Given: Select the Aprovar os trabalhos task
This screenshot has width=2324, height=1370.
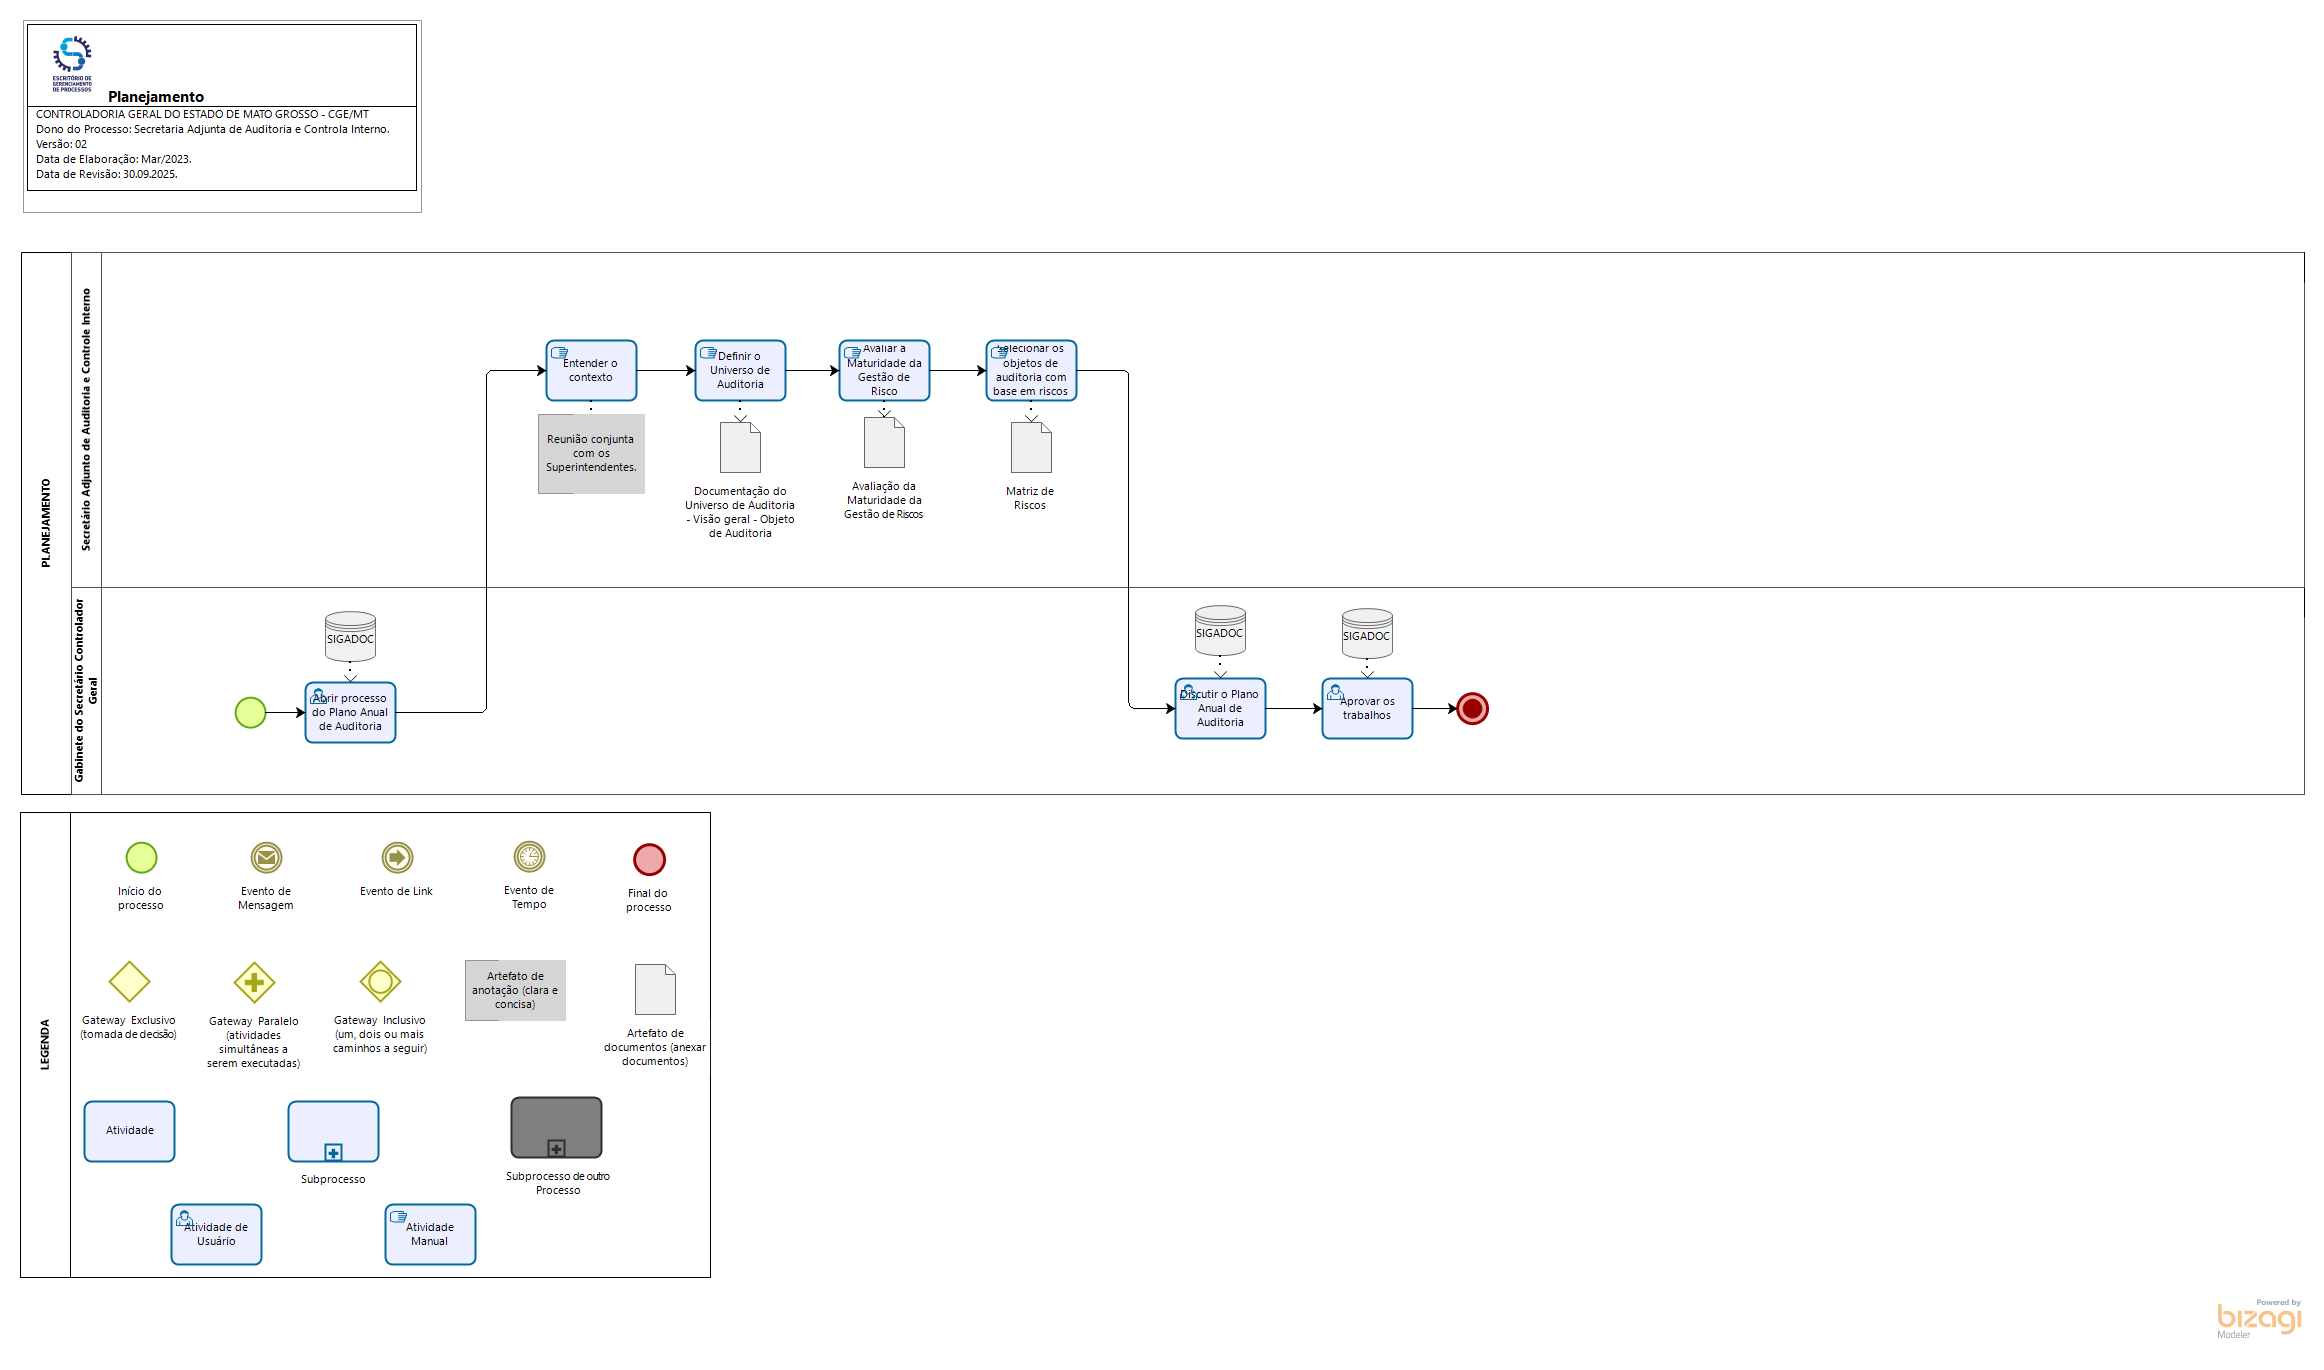Looking at the screenshot, I should point(1367,709).
